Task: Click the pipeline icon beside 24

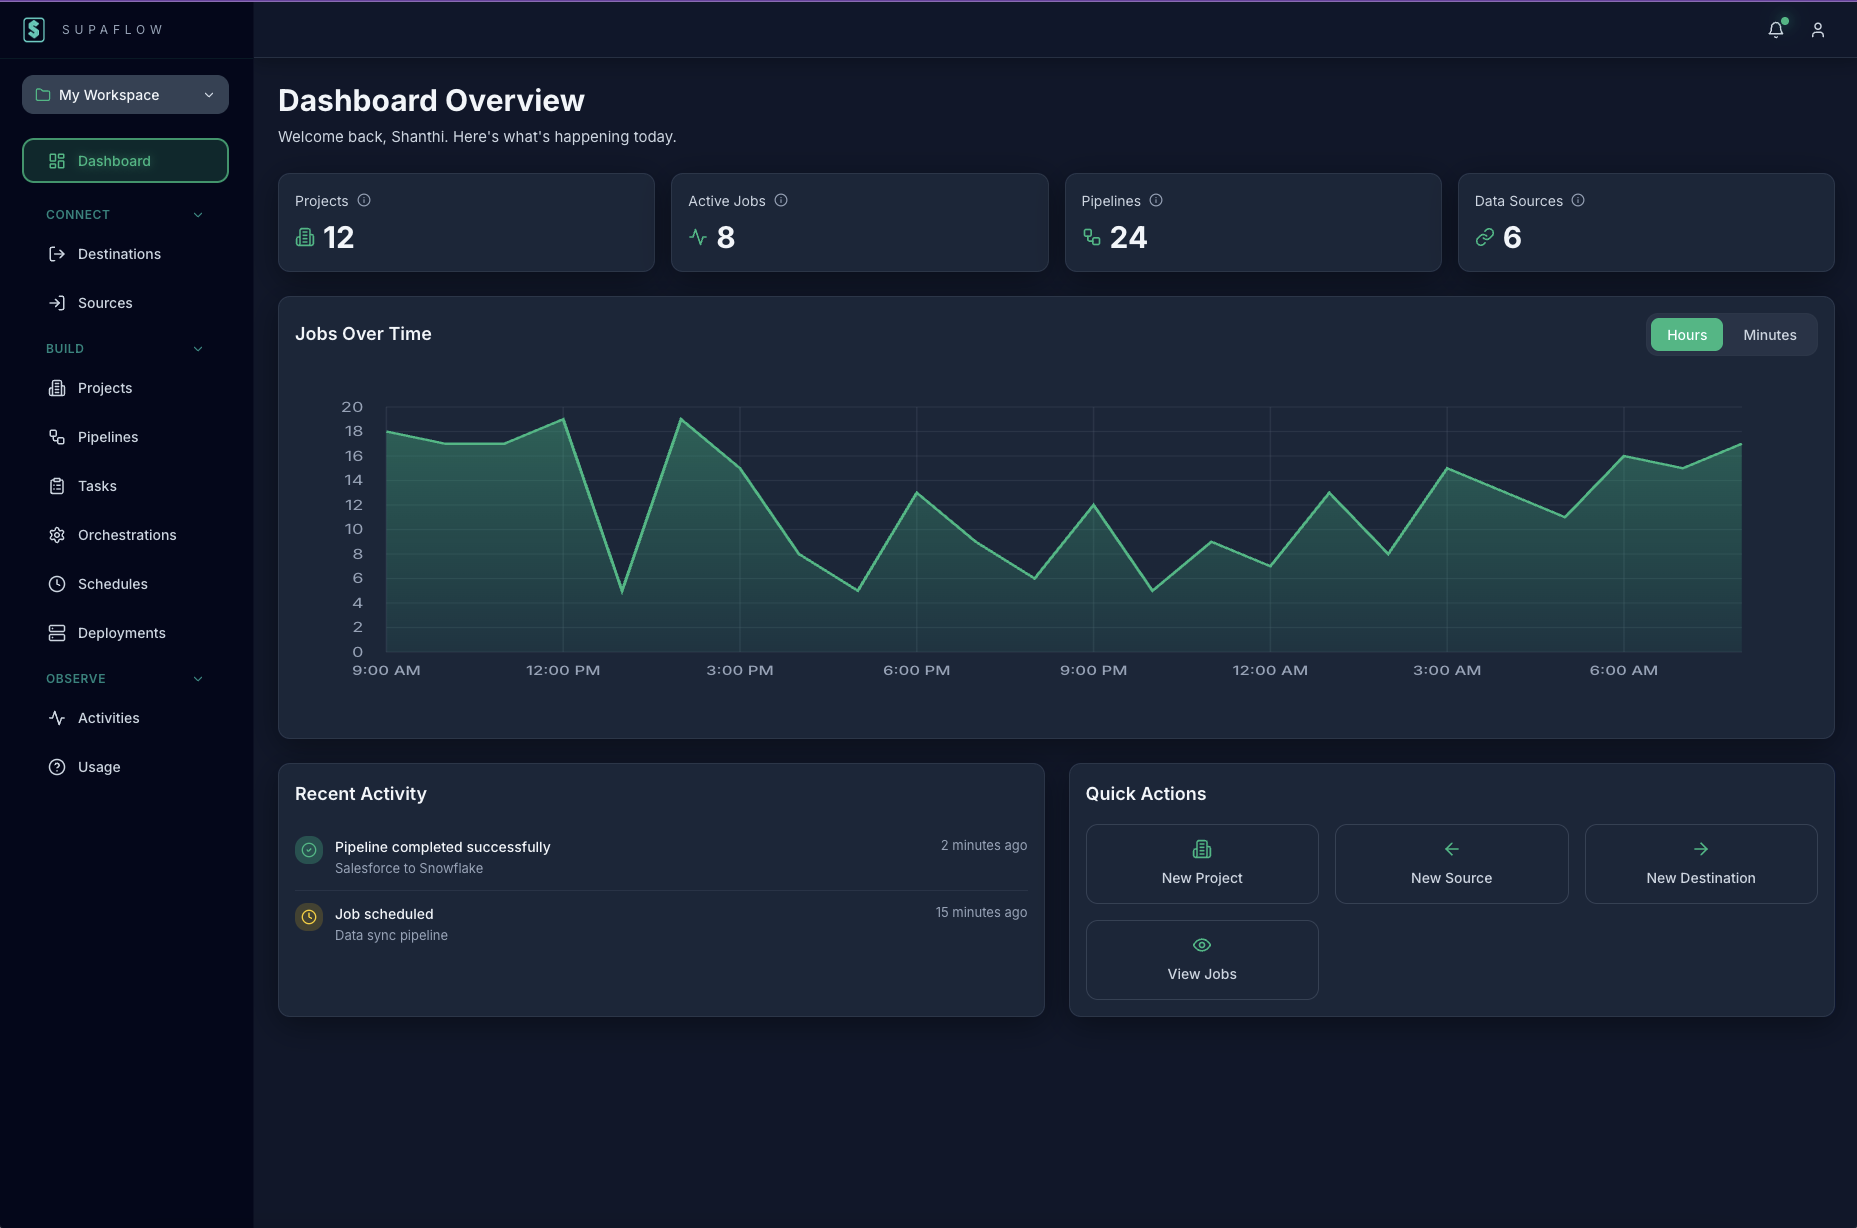Action: point(1092,237)
